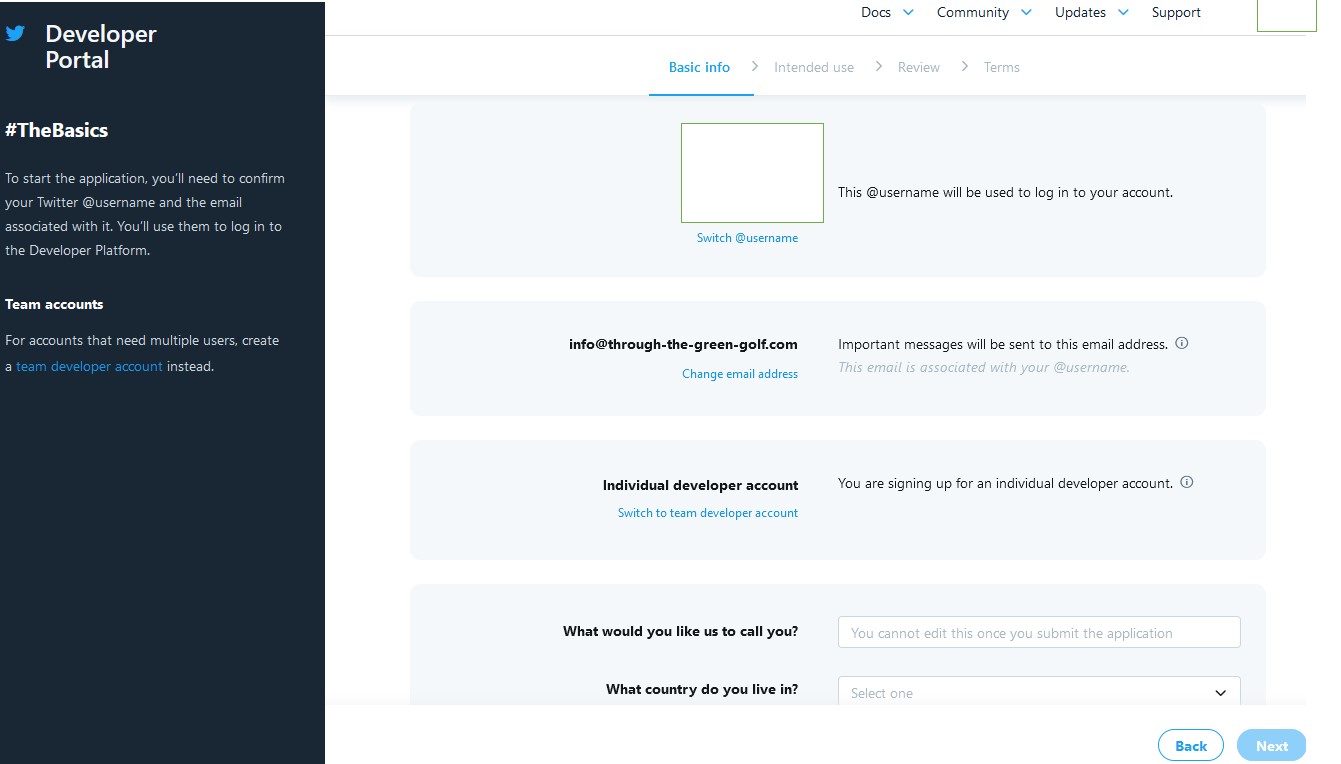Go to Support page
The width and height of the screenshot is (1341, 764).
(1176, 13)
